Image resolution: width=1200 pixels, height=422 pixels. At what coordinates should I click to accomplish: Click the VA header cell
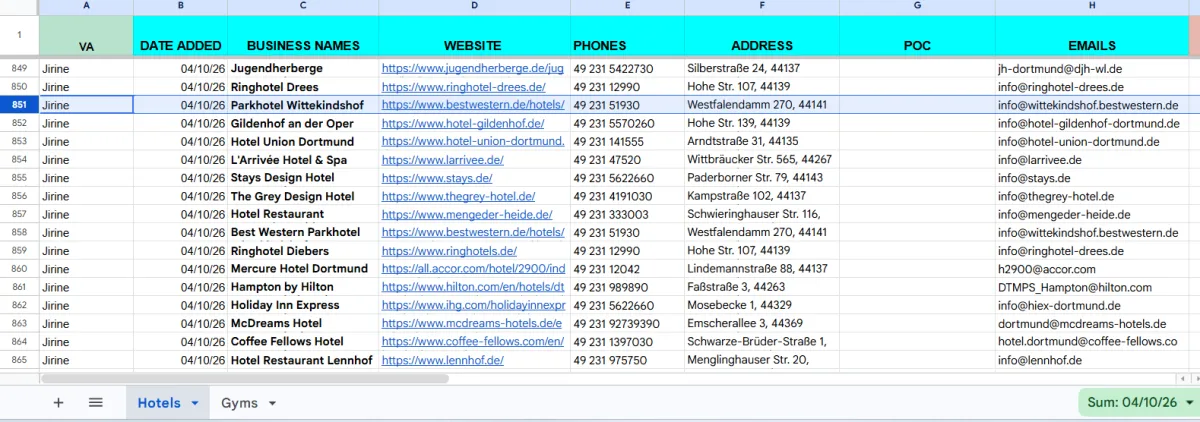pos(86,36)
